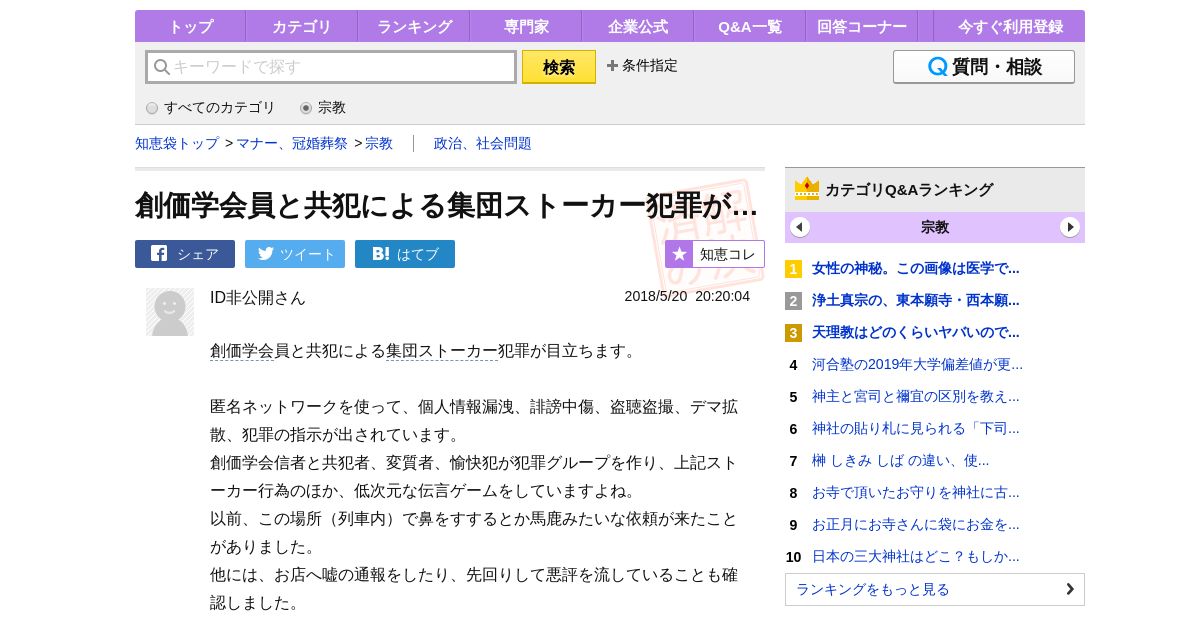Select the 宗教 radio button
The height and width of the screenshot is (630, 1200).
pos(306,108)
